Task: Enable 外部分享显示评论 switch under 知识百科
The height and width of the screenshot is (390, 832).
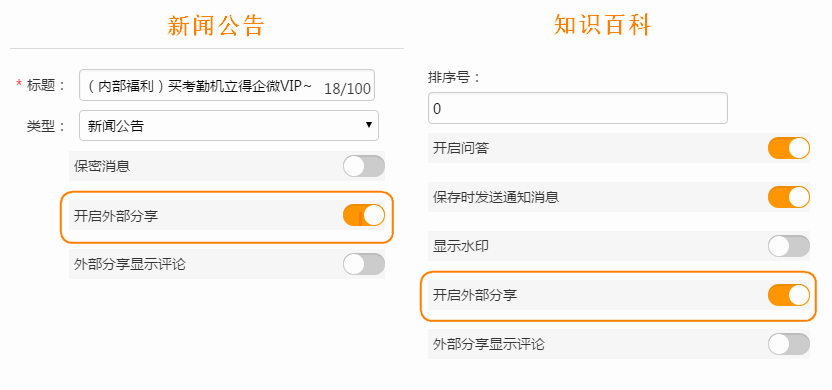Action: point(788,344)
